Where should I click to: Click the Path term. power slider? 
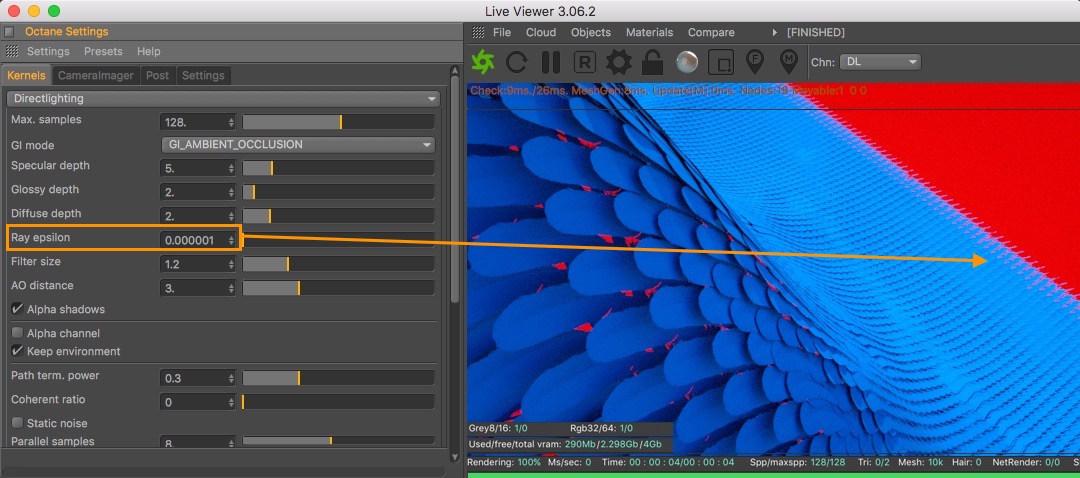click(338, 378)
